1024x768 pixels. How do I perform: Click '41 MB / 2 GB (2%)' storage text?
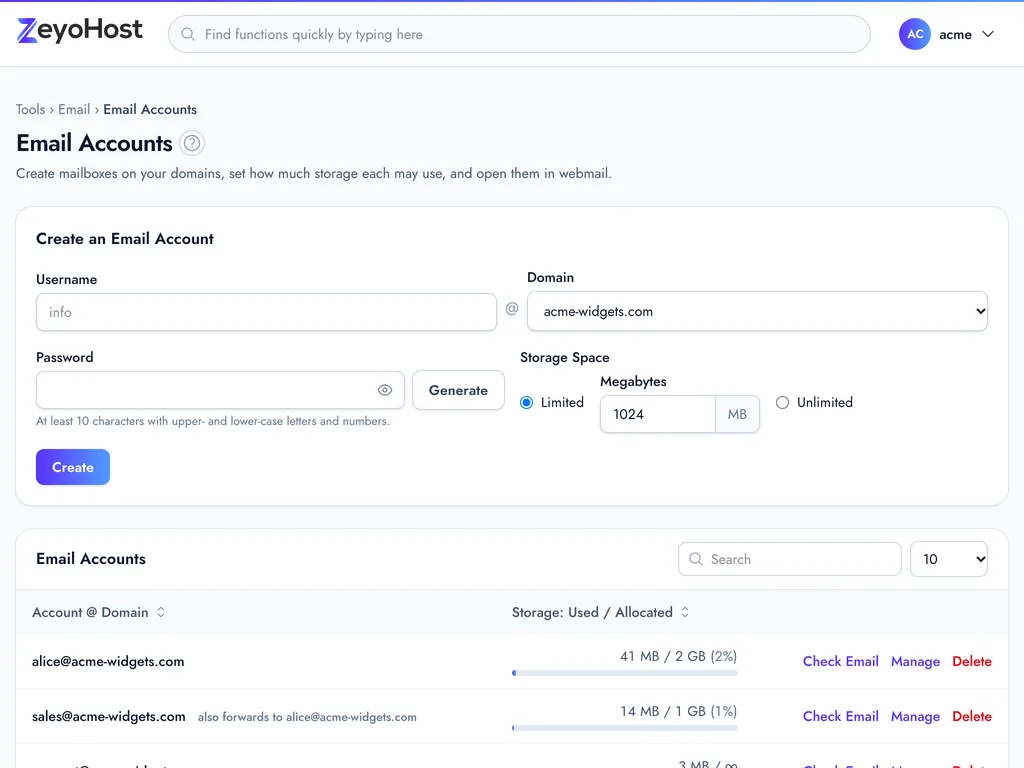tap(678, 656)
